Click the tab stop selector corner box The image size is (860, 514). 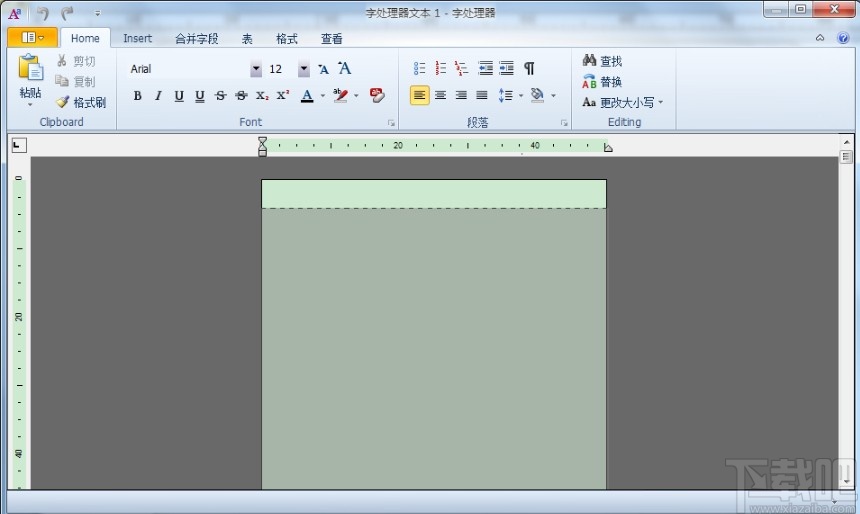coord(19,145)
